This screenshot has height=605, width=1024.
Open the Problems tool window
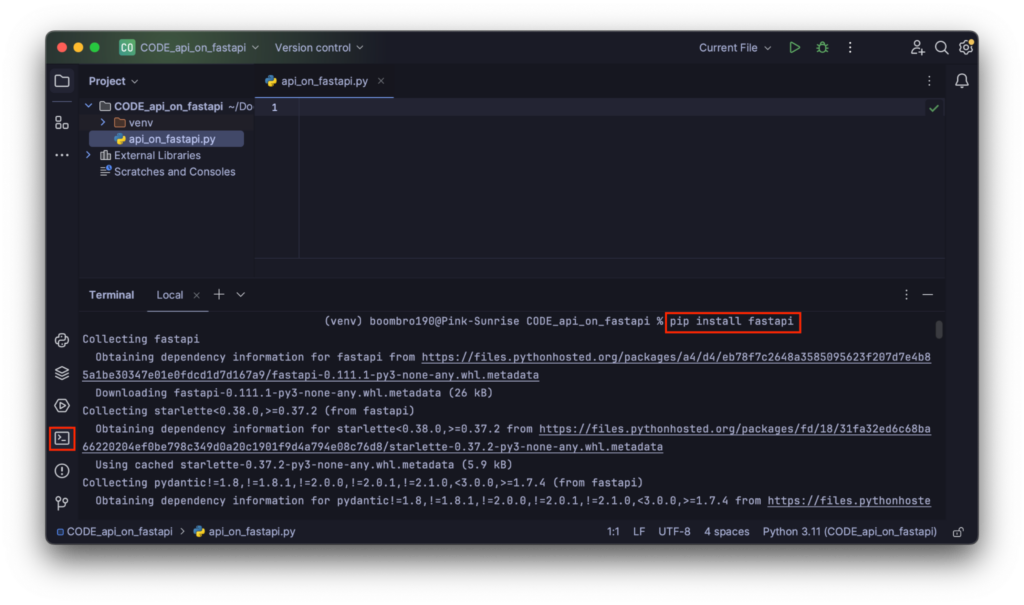tap(61, 471)
